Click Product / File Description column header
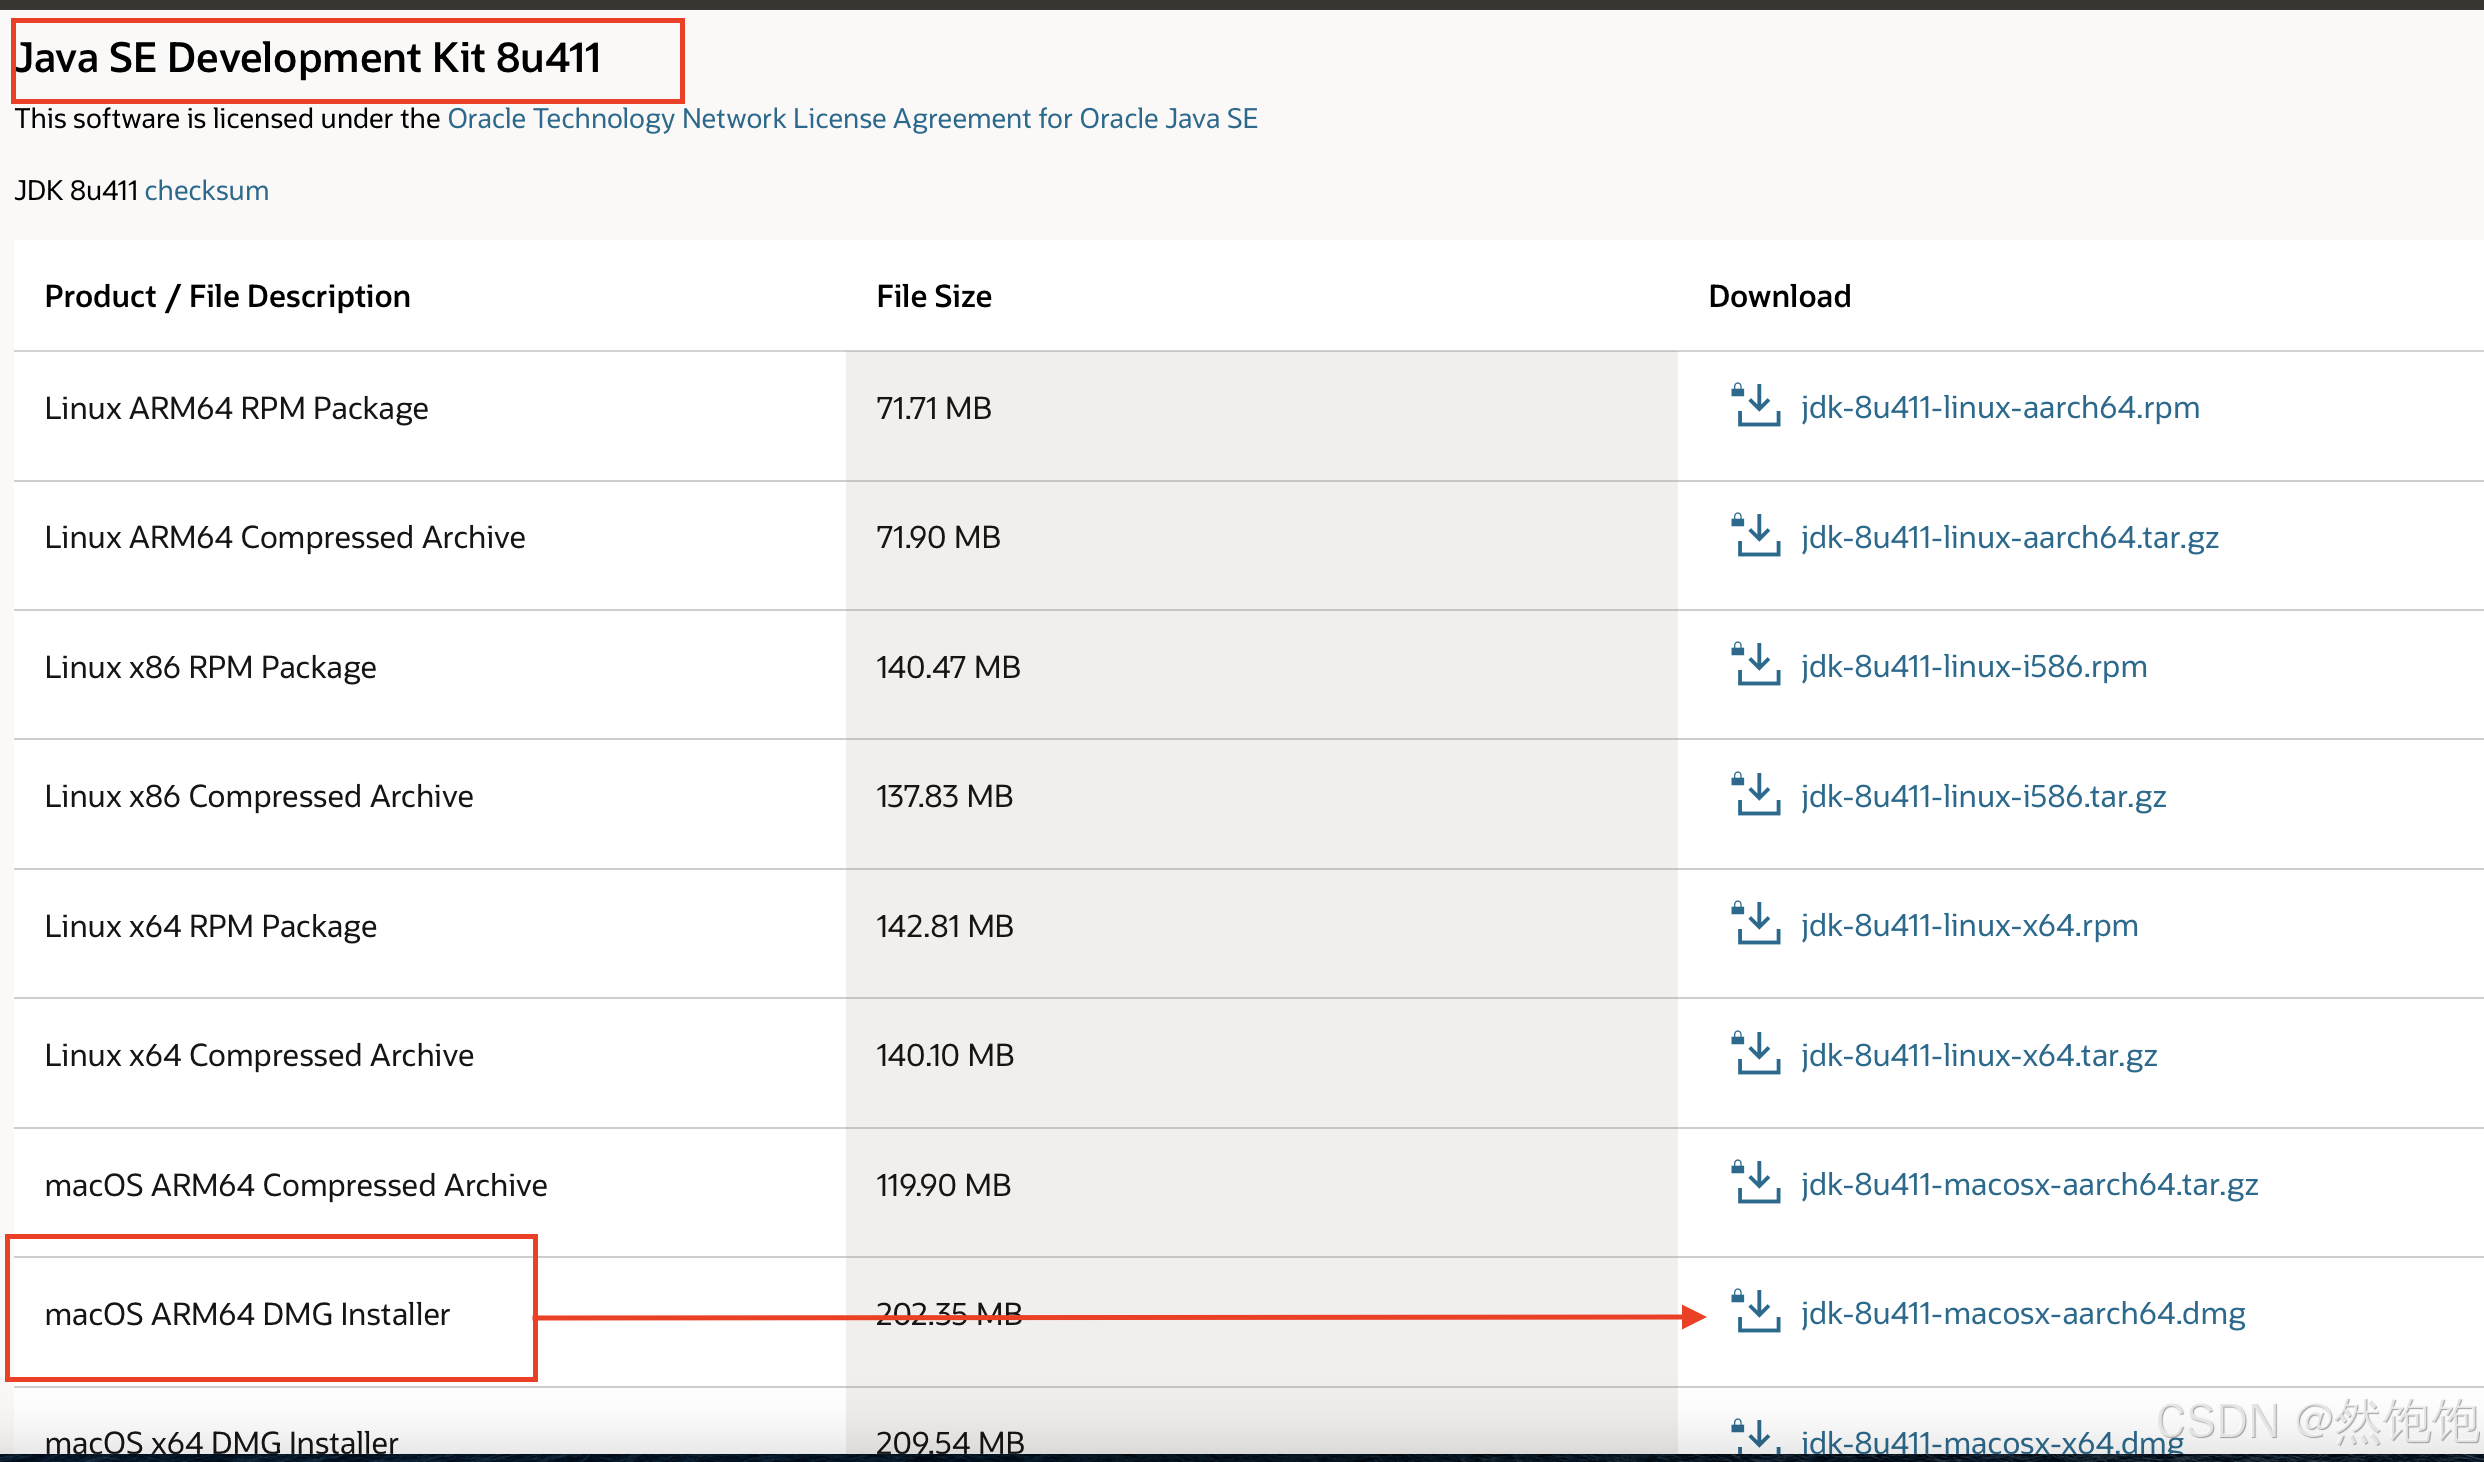 228,296
